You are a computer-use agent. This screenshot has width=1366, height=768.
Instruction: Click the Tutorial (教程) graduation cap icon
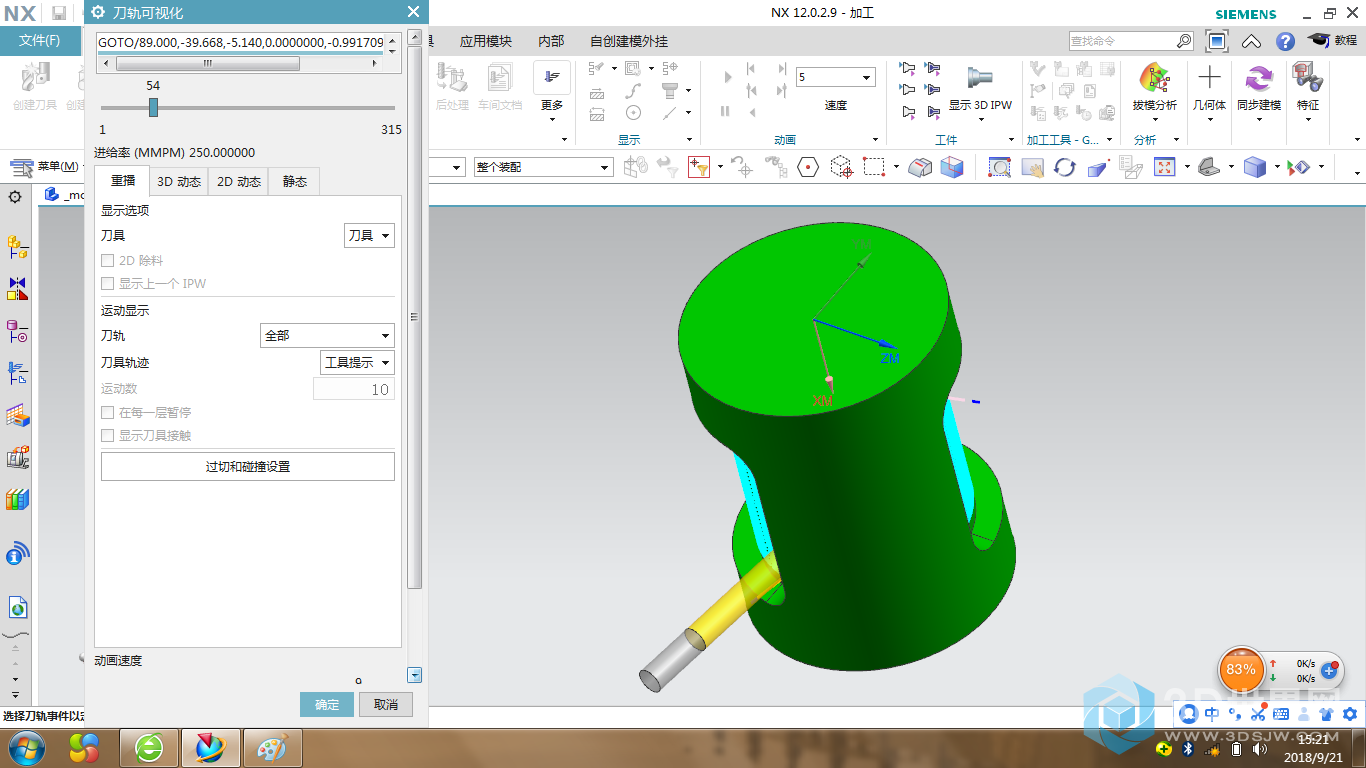[x=1320, y=41]
